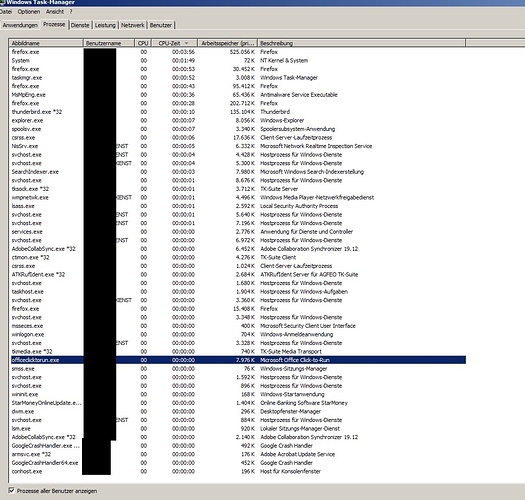Switch to the Anwendungen tab
Viewport: 525px width, 500px height.
(20, 25)
